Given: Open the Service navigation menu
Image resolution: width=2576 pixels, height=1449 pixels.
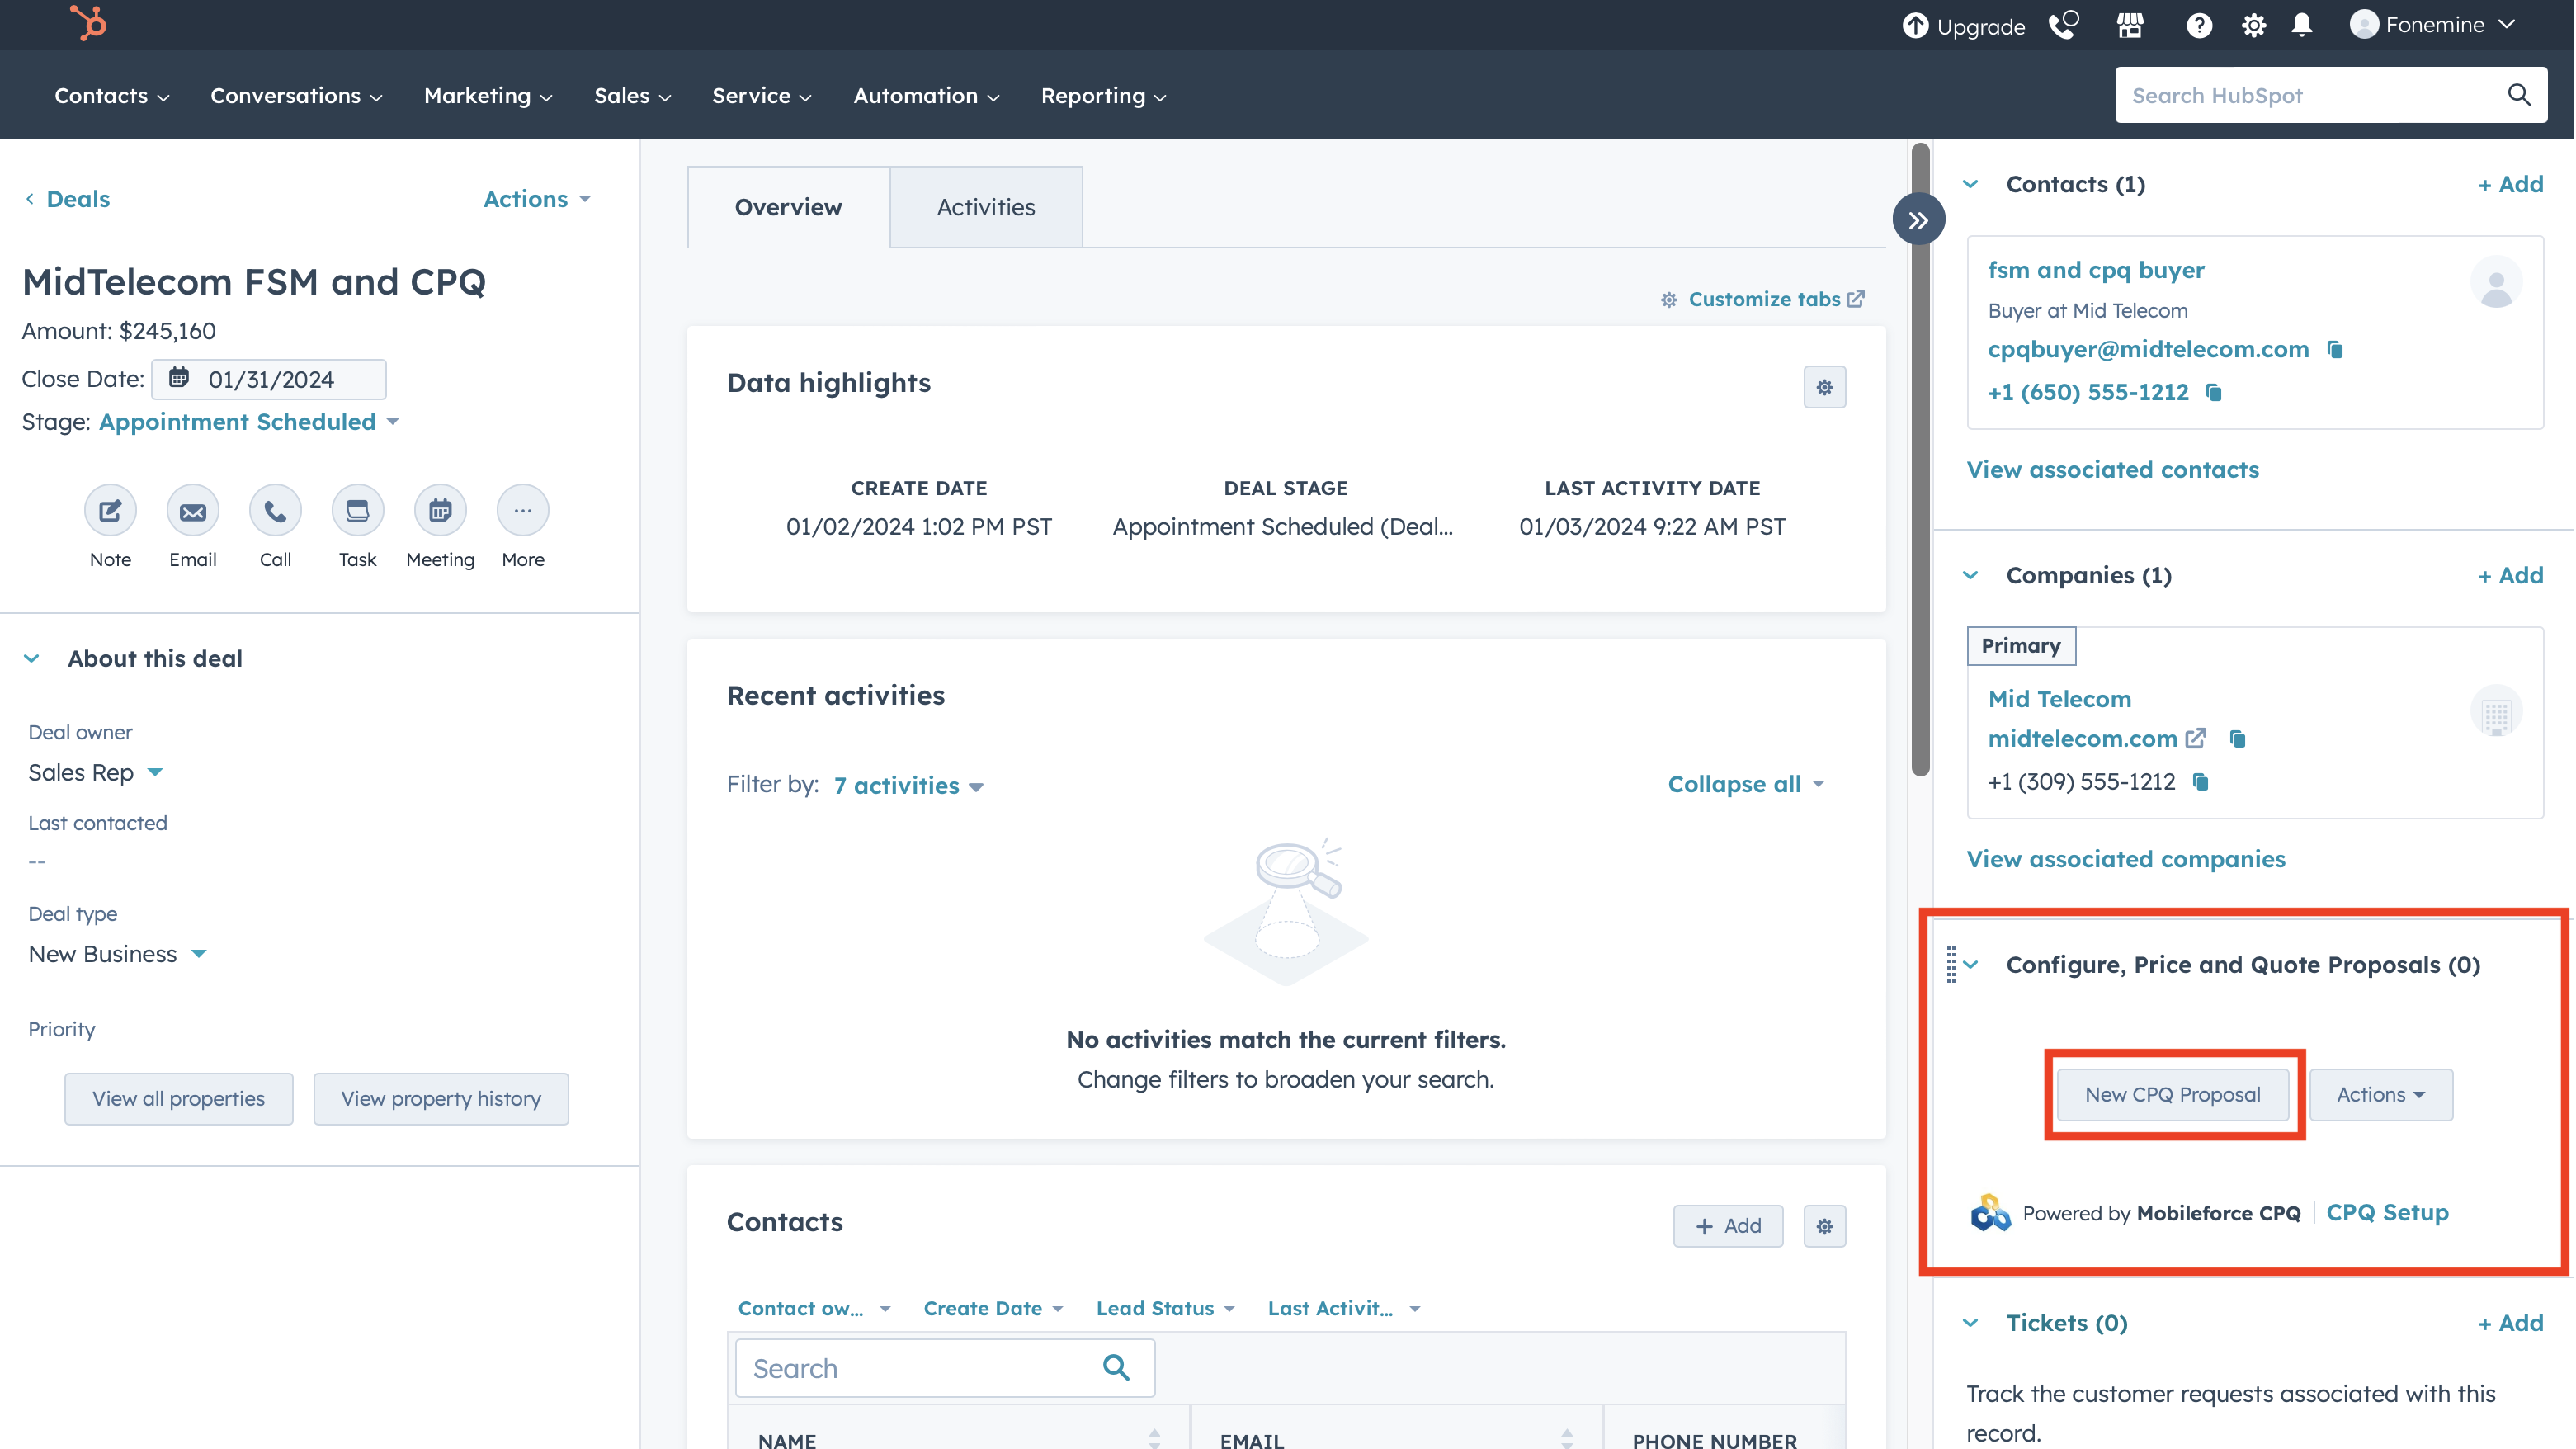Looking at the screenshot, I should point(761,96).
